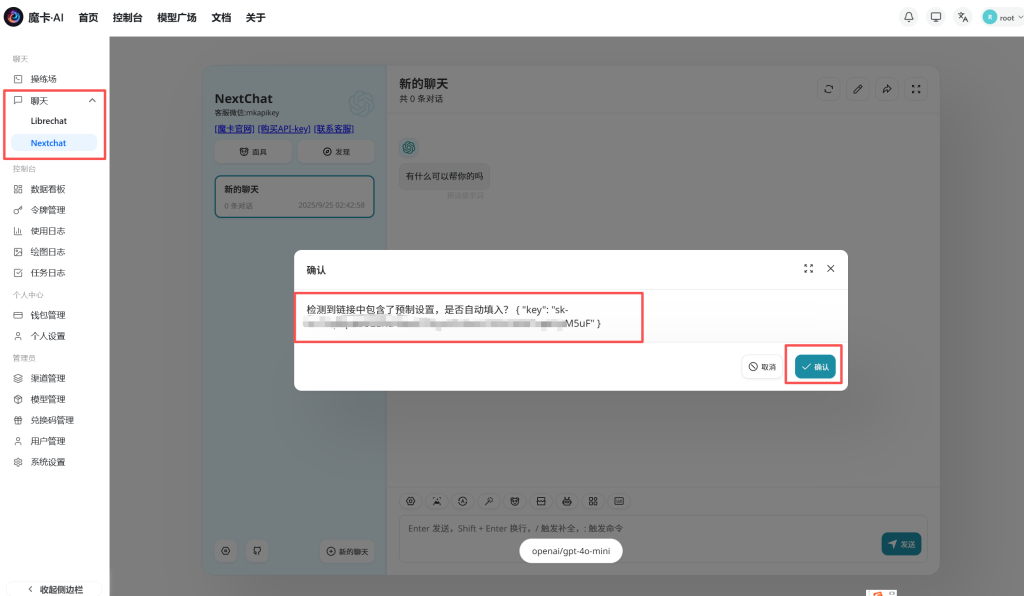Open 钱包管理 in the sidebar
This screenshot has width=1024, height=596.
click(47, 315)
